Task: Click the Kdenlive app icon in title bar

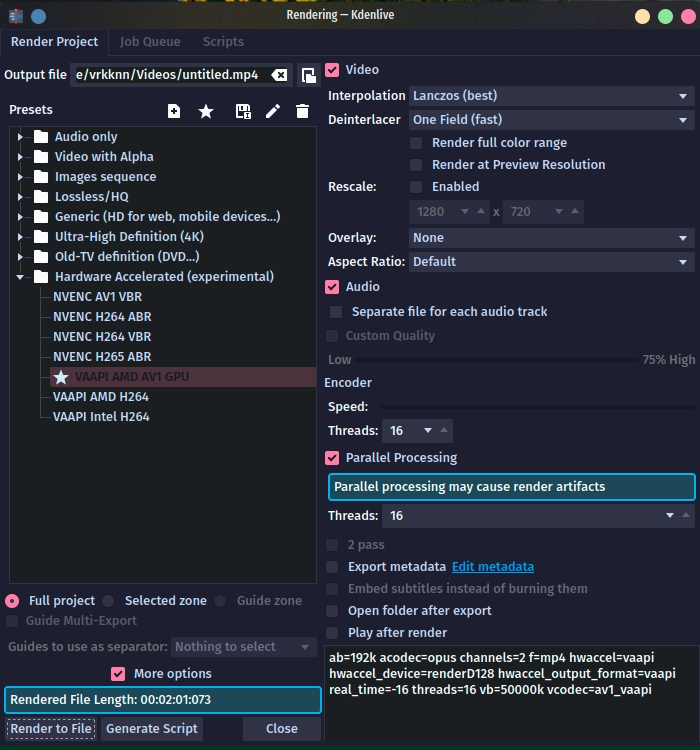Action: 16,16
